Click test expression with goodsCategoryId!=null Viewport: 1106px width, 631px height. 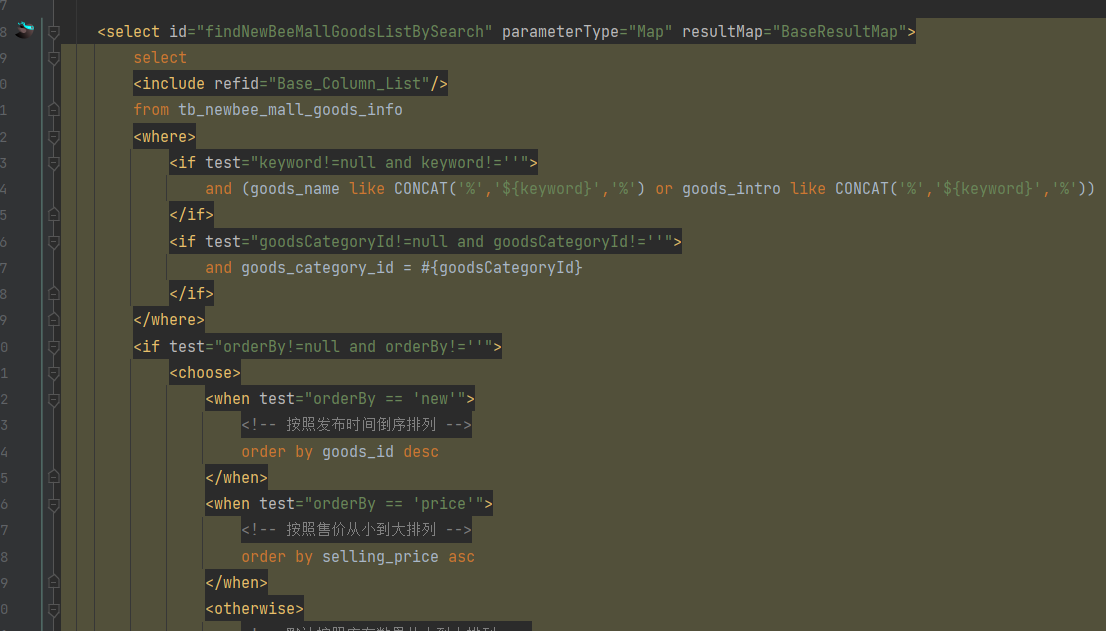tap(461, 242)
